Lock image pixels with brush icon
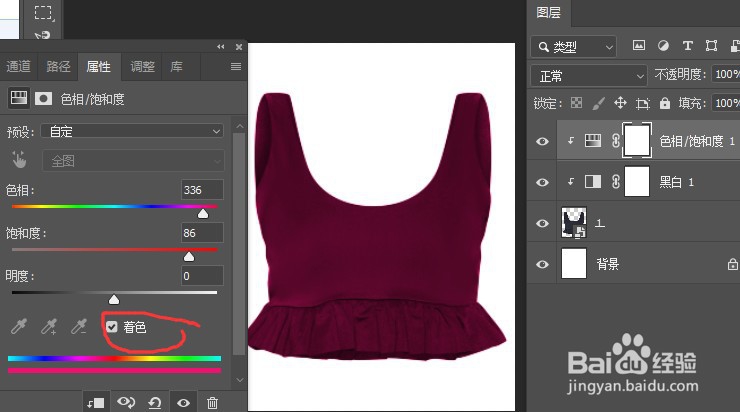 598,103
